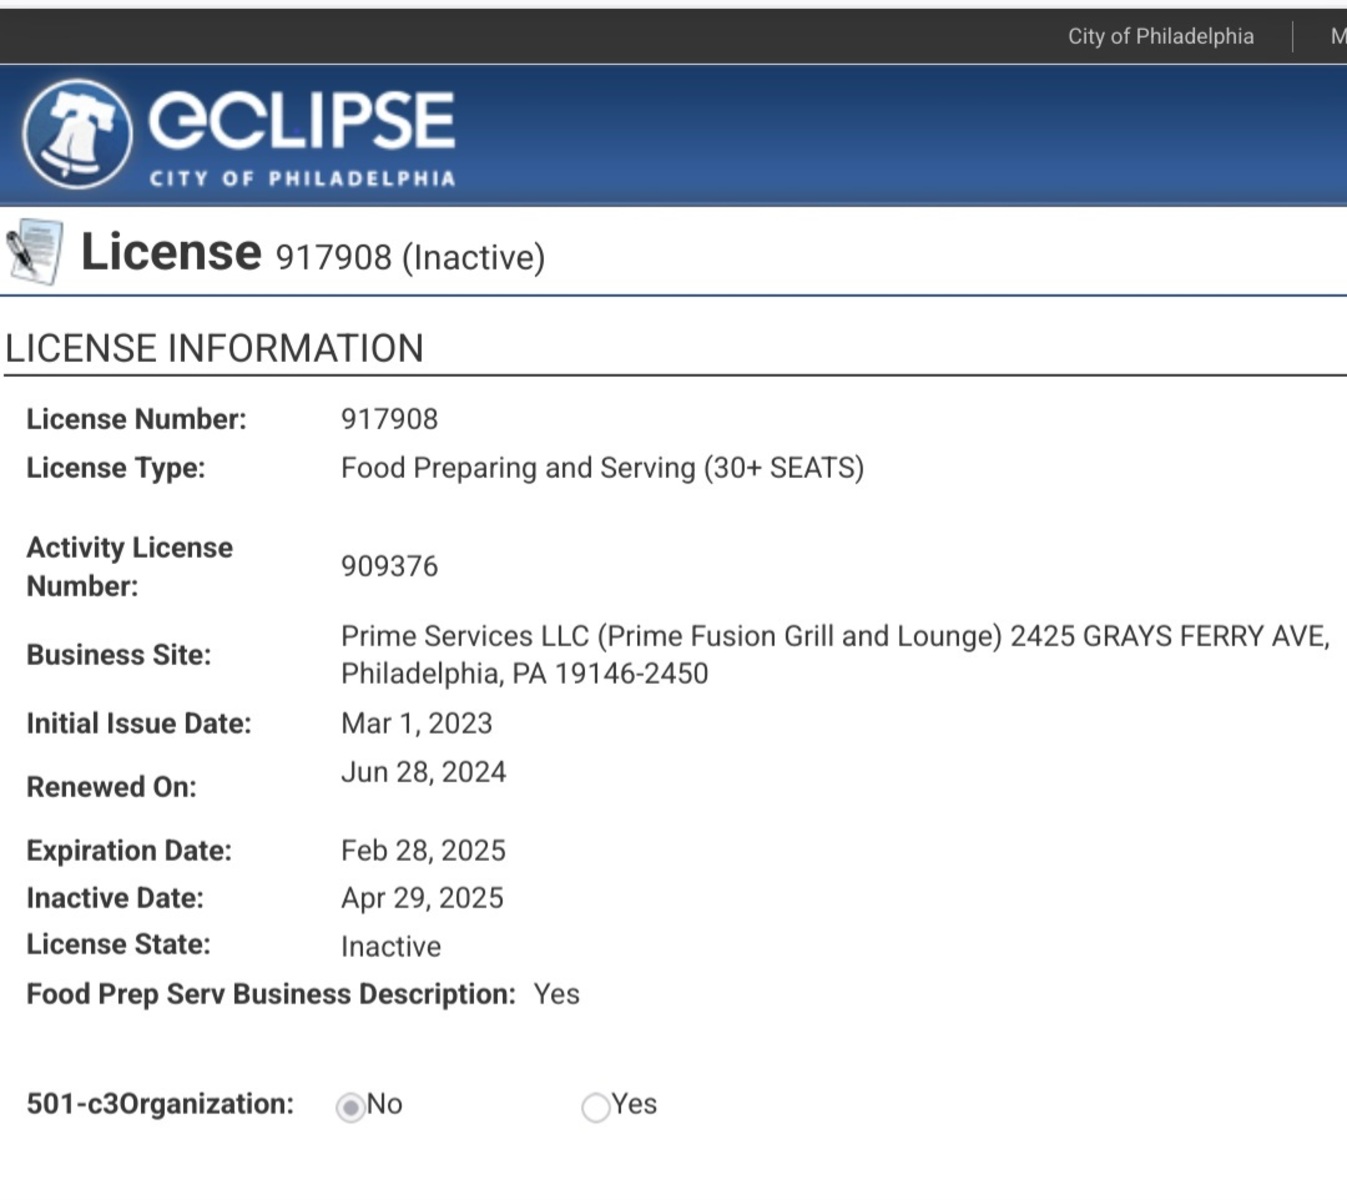Screen dimensions: 1347x1200
Task: Click the Expiration Date: label
Action: [x=129, y=850]
